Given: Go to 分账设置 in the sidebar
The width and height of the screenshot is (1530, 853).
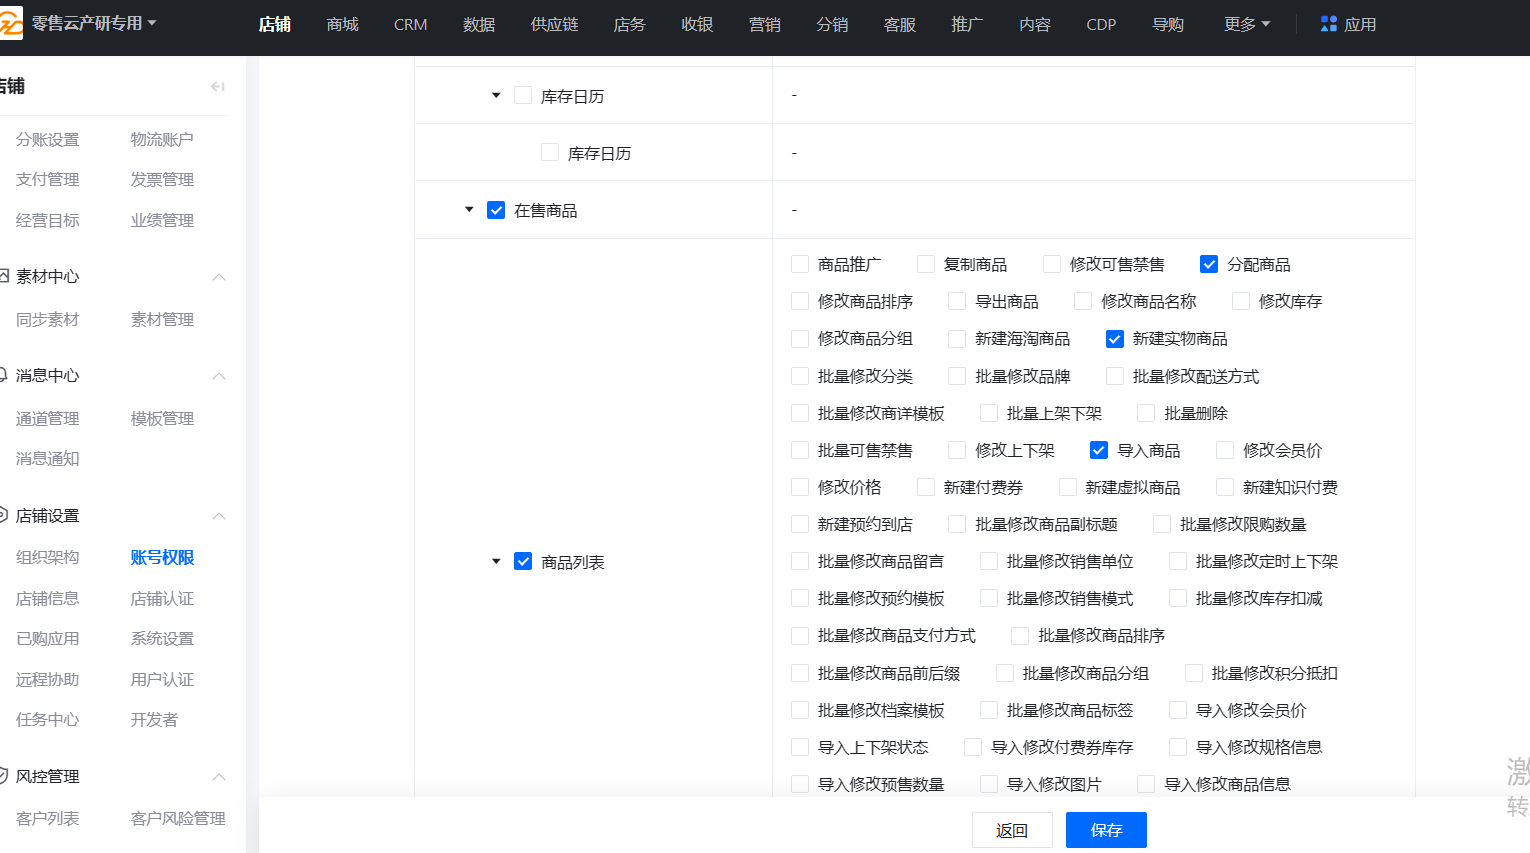Looking at the screenshot, I should pos(47,139).
